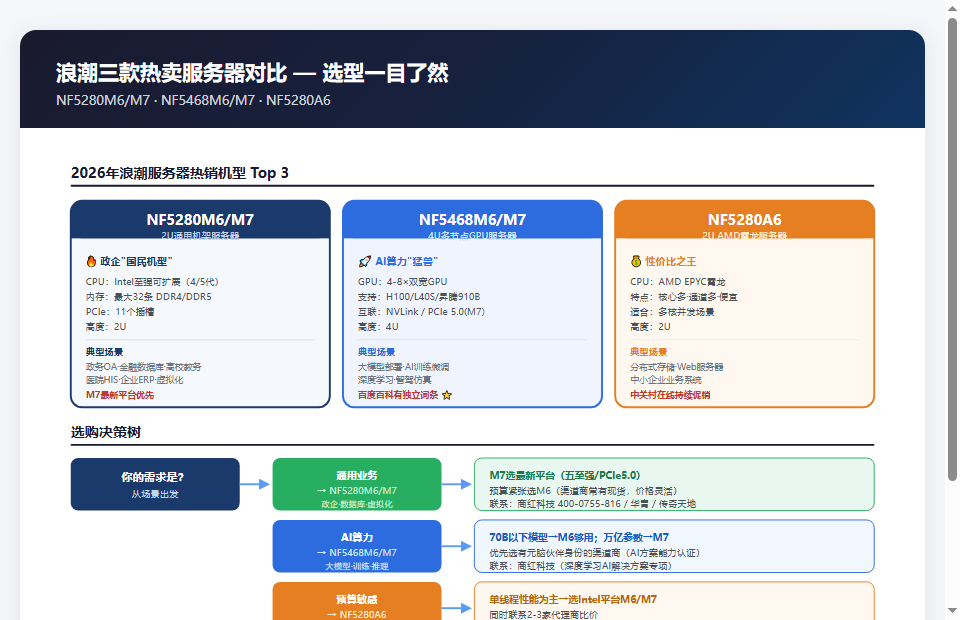Screen dimensions: 960x620
Task: Click the text 深度学习·智驾仿真
Action: [x=395, y=380]
